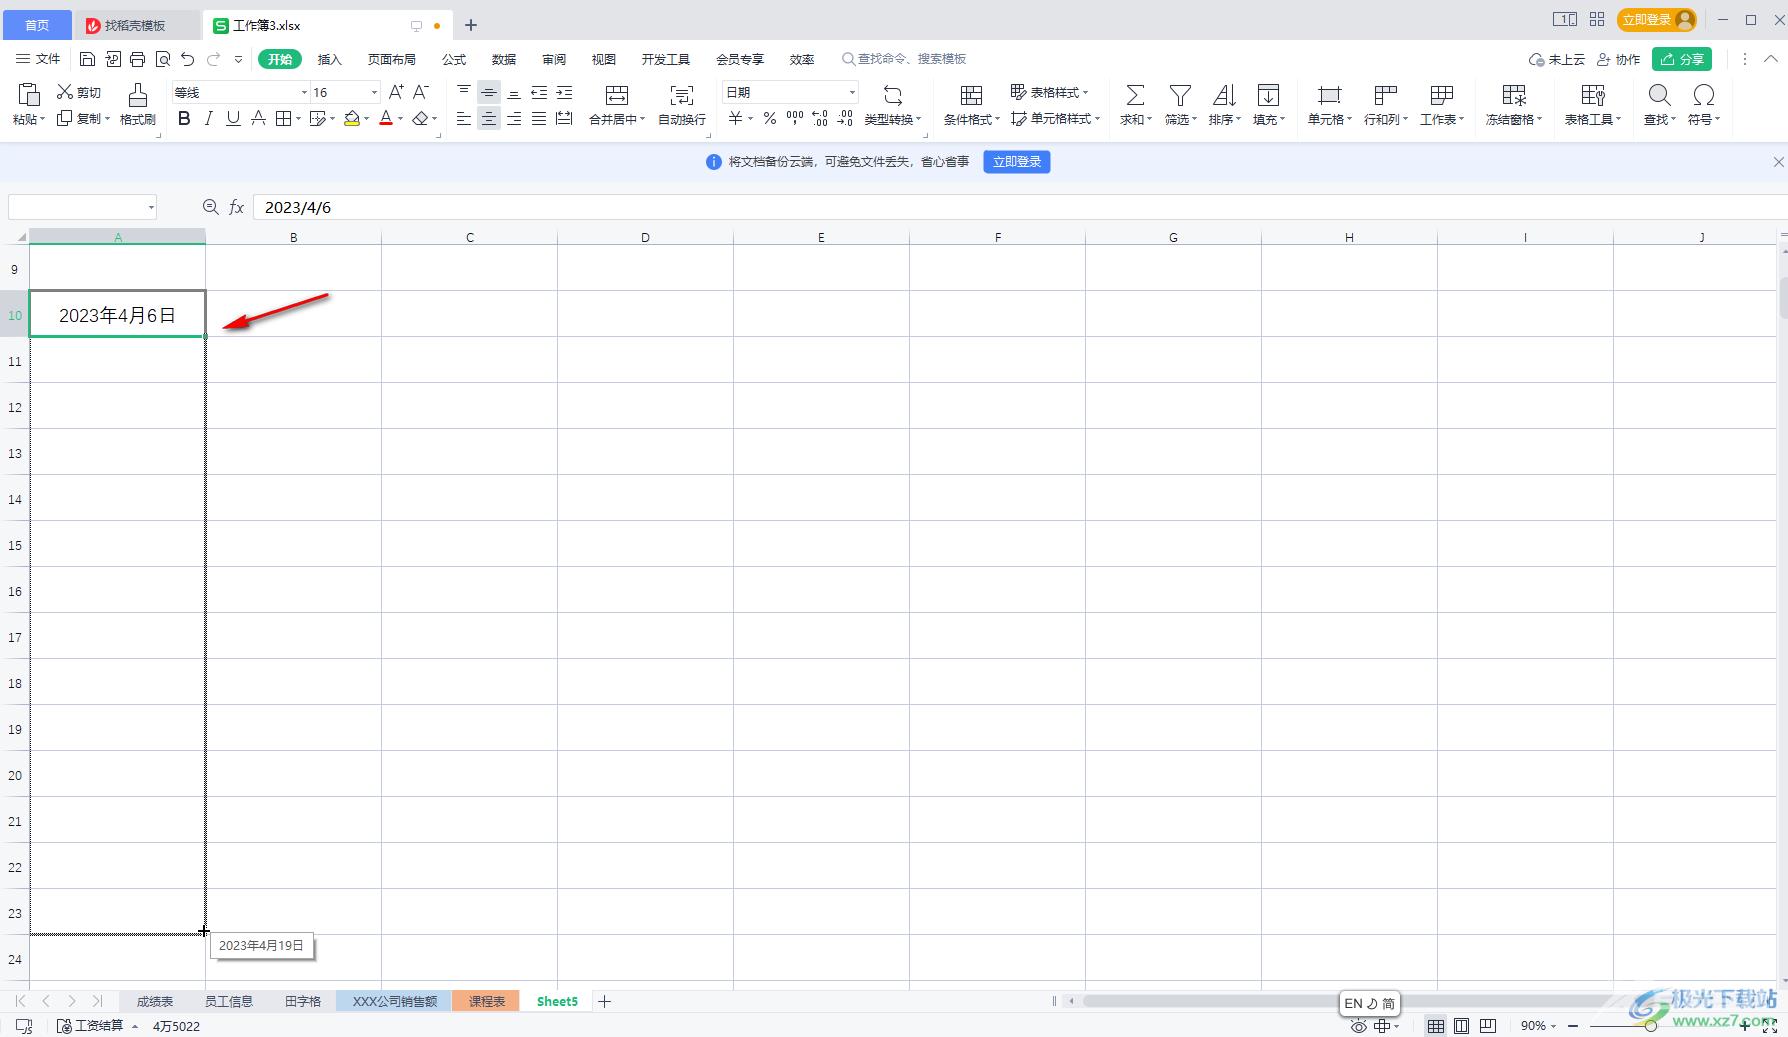Toggle horizontal center alignment
This screenshot has height=1037, width=1788.
tap(489, 118)
